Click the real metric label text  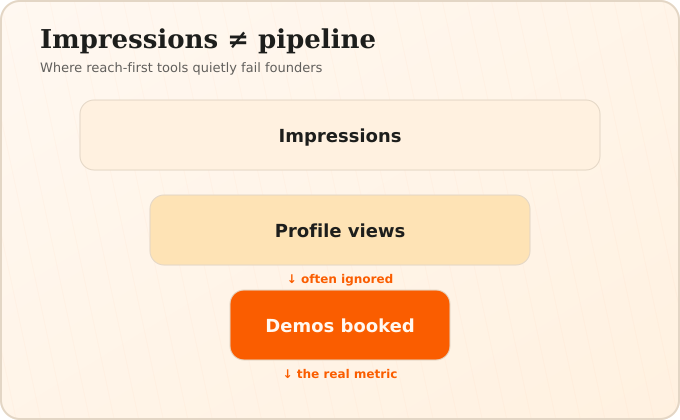(x=347, y=374)
